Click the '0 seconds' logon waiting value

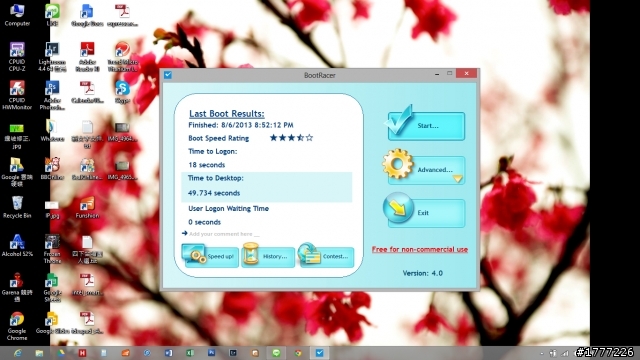[204, 222]
